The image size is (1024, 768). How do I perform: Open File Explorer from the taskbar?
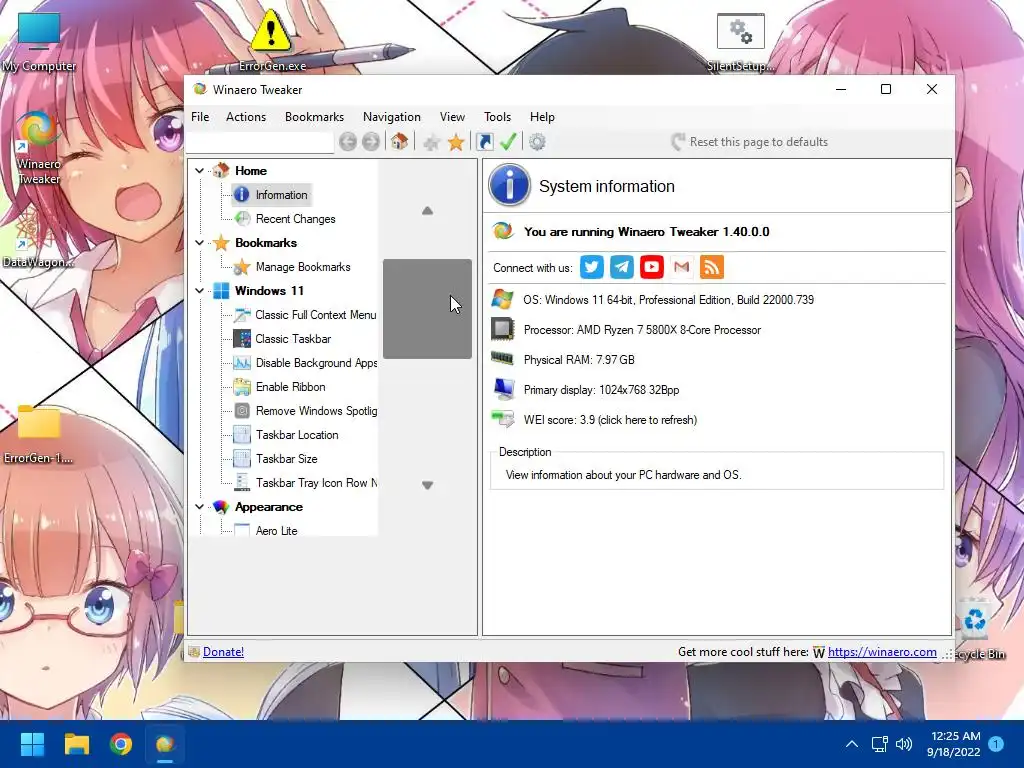77,744
